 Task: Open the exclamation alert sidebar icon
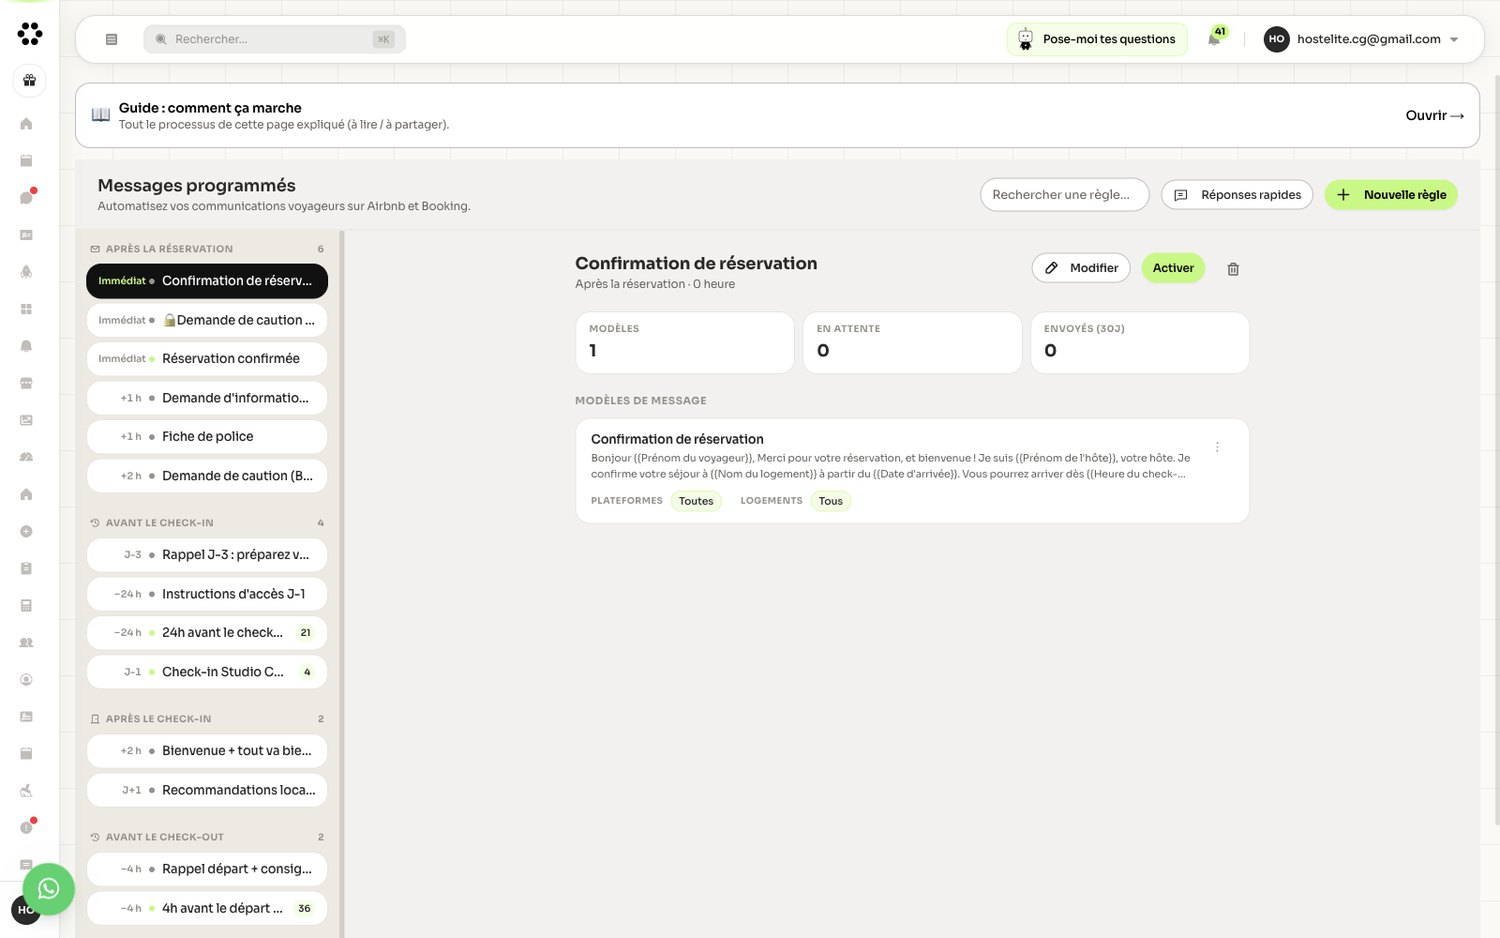click(x=27, y=827)
